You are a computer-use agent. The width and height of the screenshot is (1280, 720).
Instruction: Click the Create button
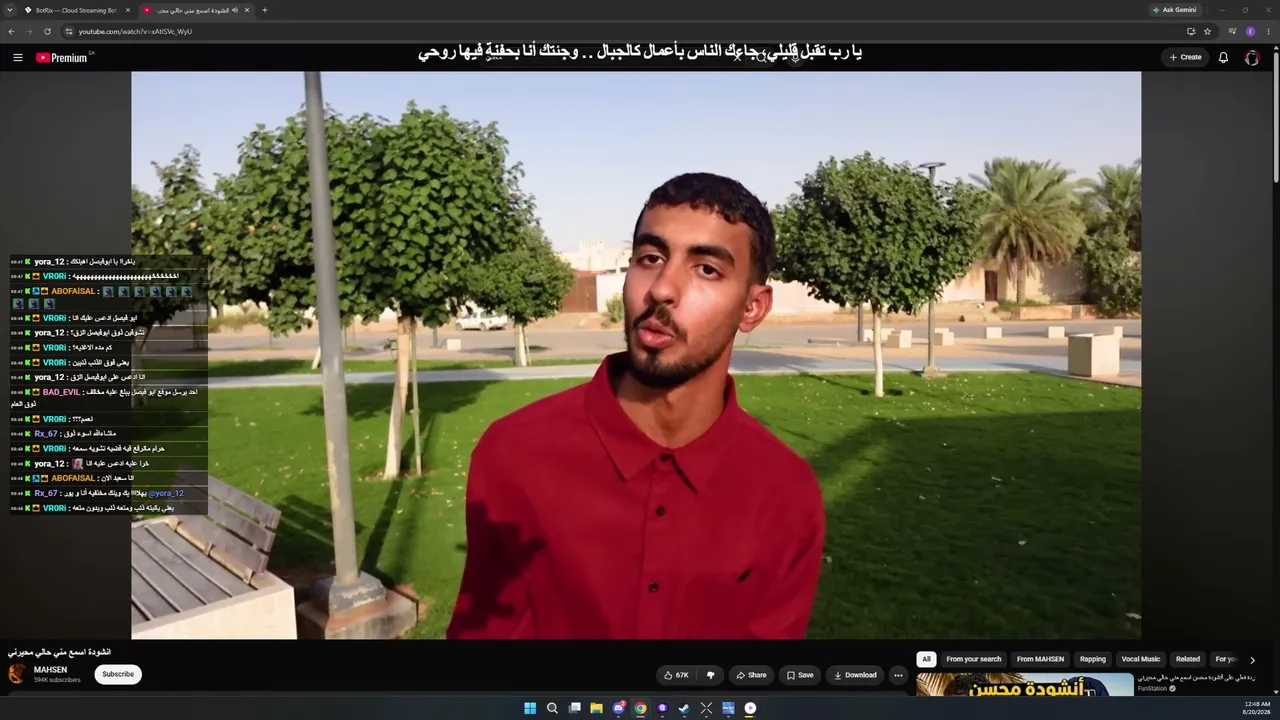pos(1186,58)
